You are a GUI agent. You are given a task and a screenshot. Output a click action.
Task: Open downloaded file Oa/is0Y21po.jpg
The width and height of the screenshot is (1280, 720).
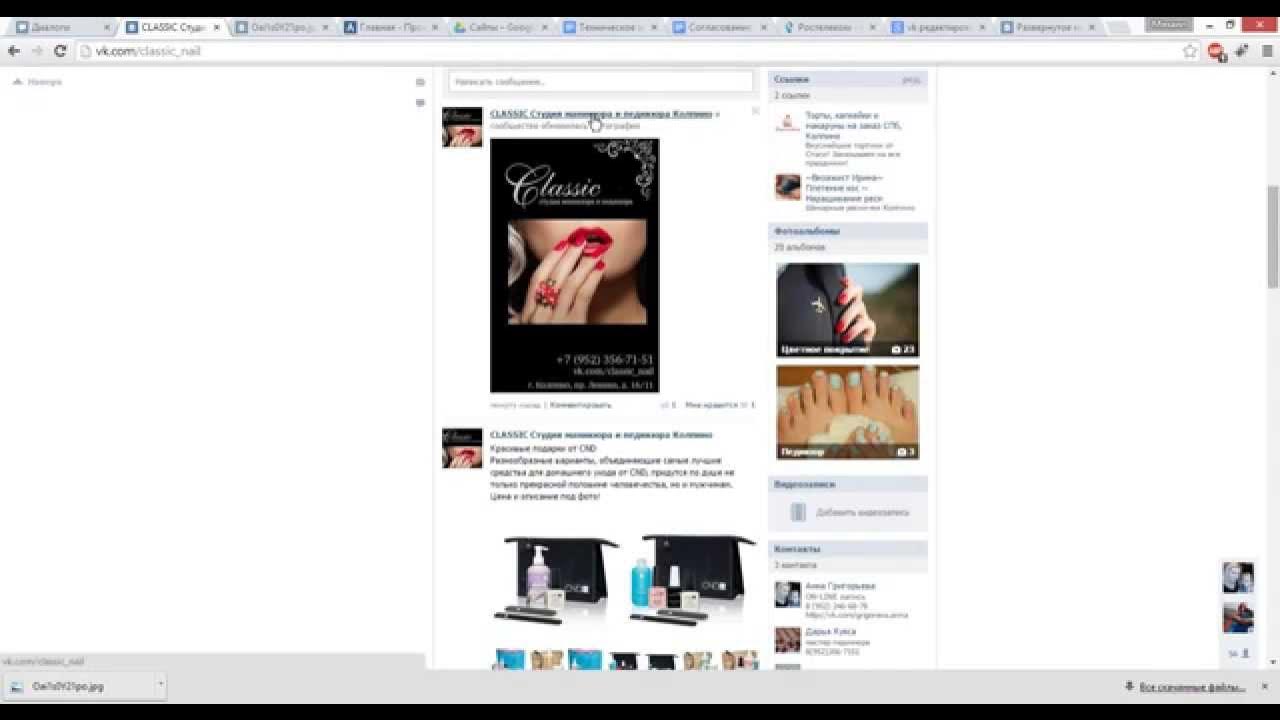click(x=78, y=687)
